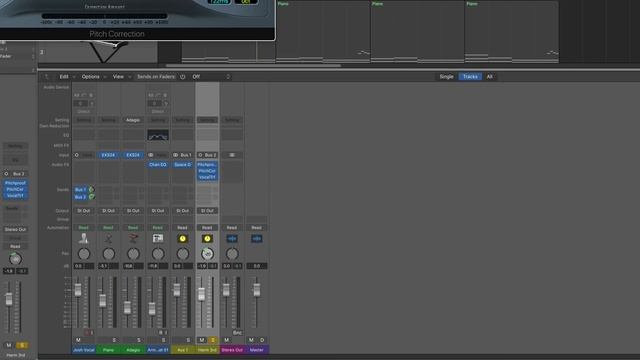Click the Arm..ah 01 stereo input format icon
Screen dimensions: 640x360
pyautogui.click(x=151, y=155)
